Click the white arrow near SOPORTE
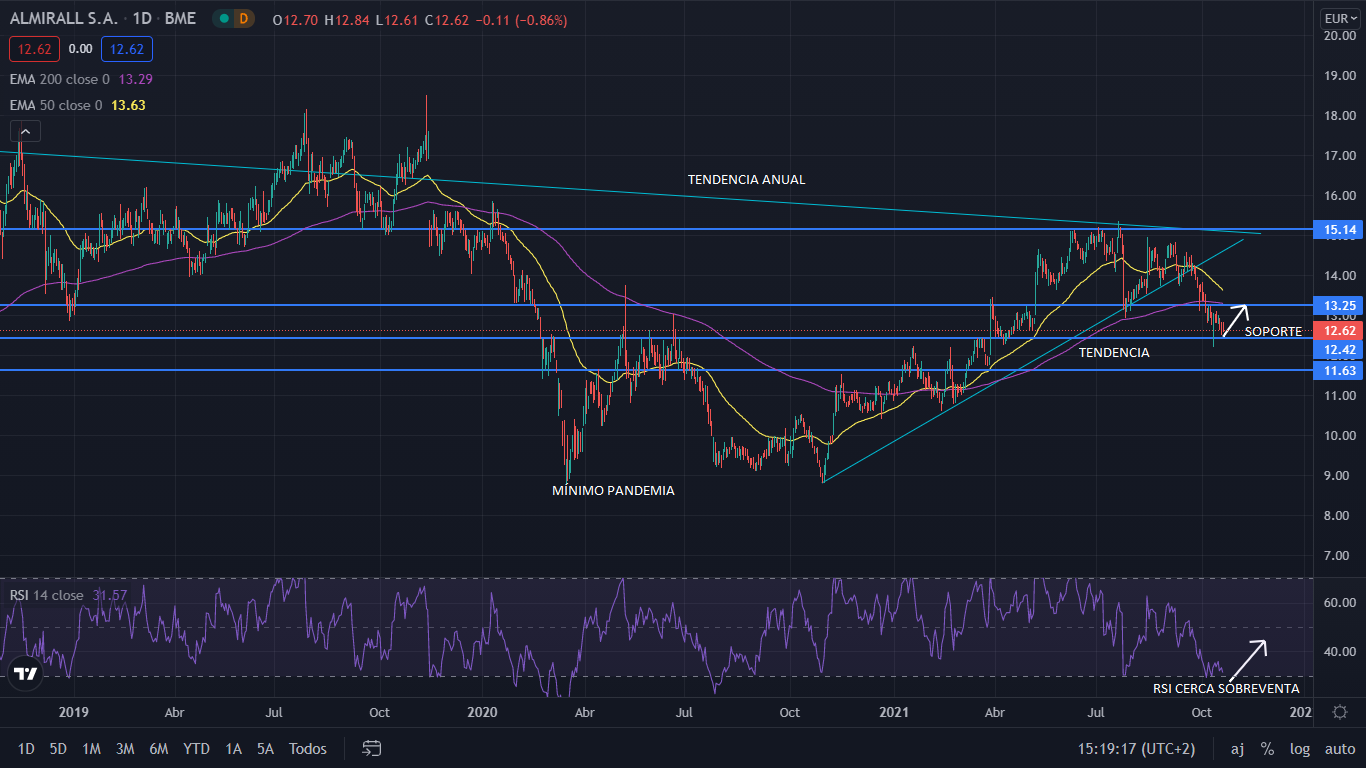Viewport: 1366px width, 768px height. point(1235,320)
